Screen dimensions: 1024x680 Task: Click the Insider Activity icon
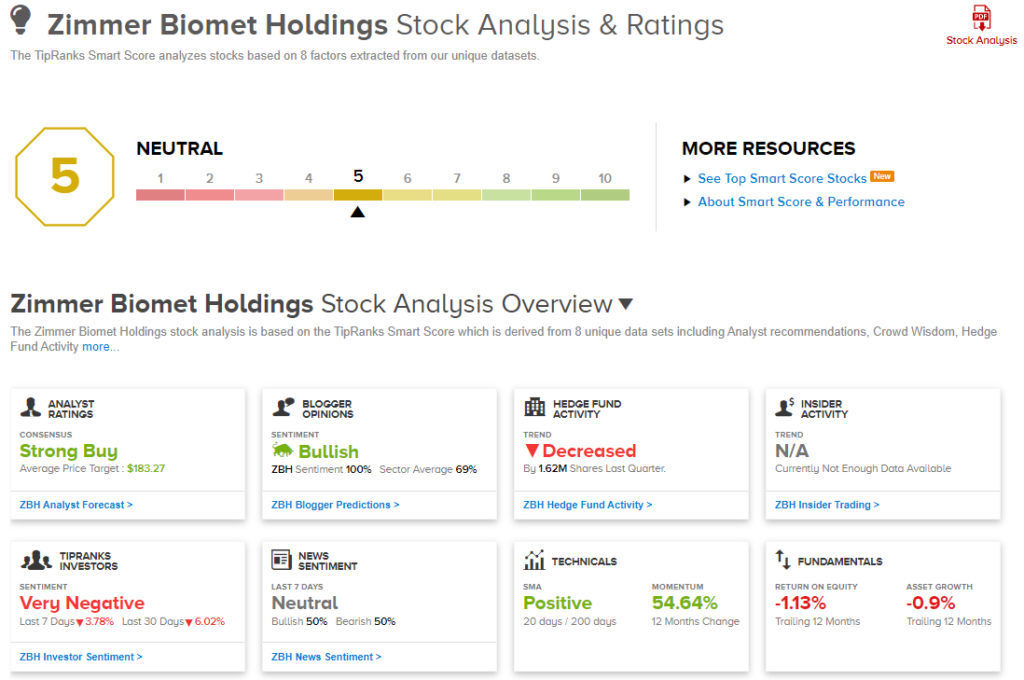pos(786,408)
